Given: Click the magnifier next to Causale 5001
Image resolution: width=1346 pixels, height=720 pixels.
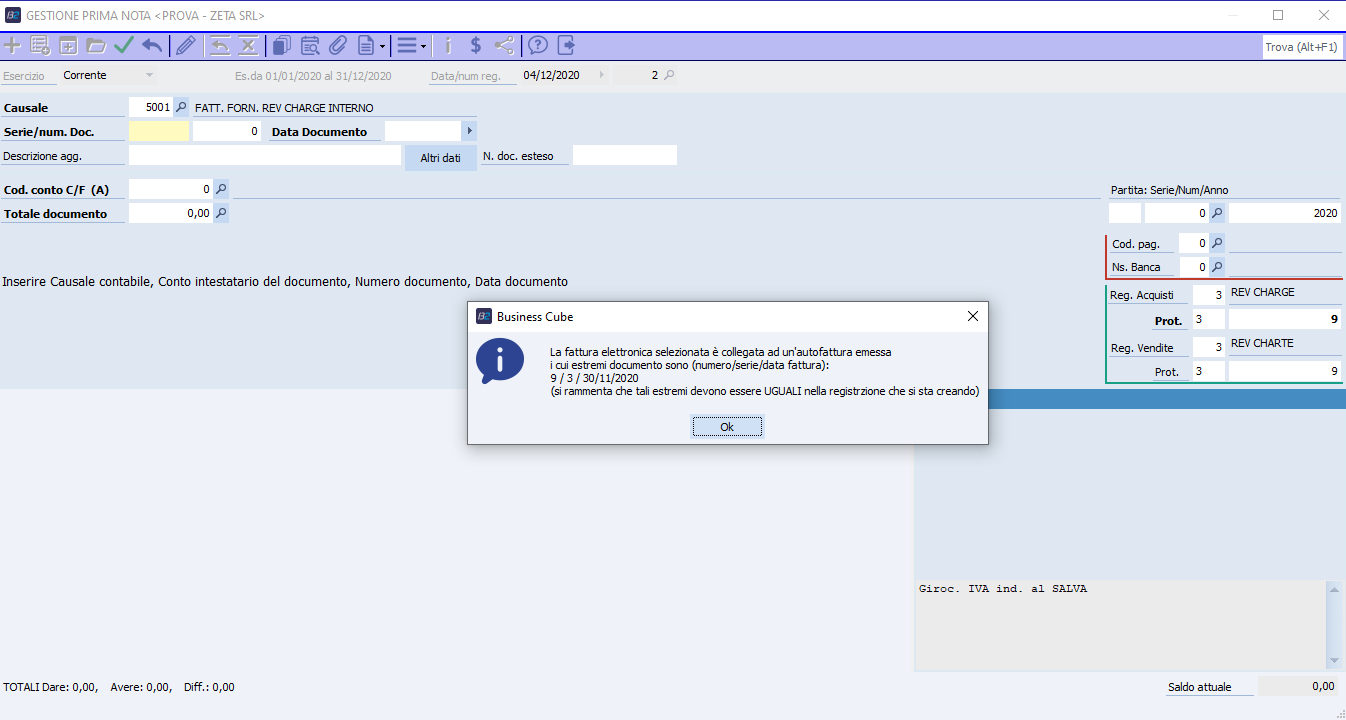Looking at the screenshot, I should click(181, 107).
